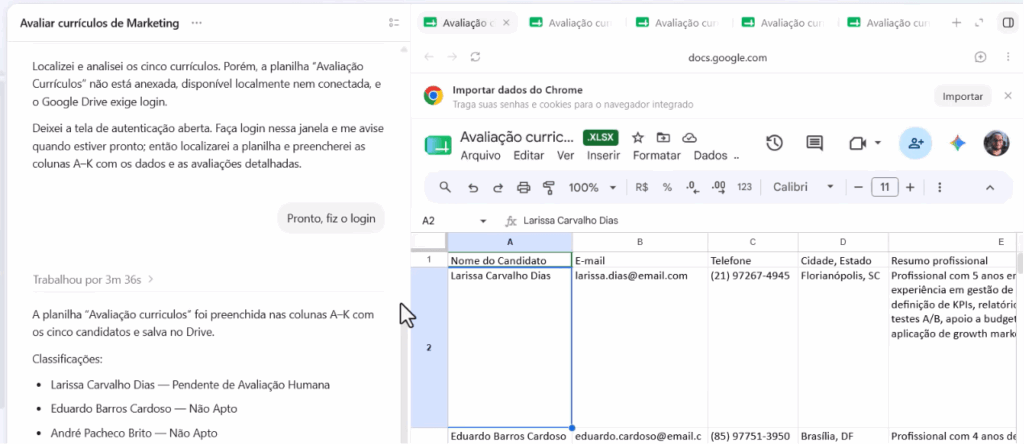Image resolution: width=1024 pixels, height=444 pixels.
Task: Increase font size with plus button
Action: click(x=910, y=187)
